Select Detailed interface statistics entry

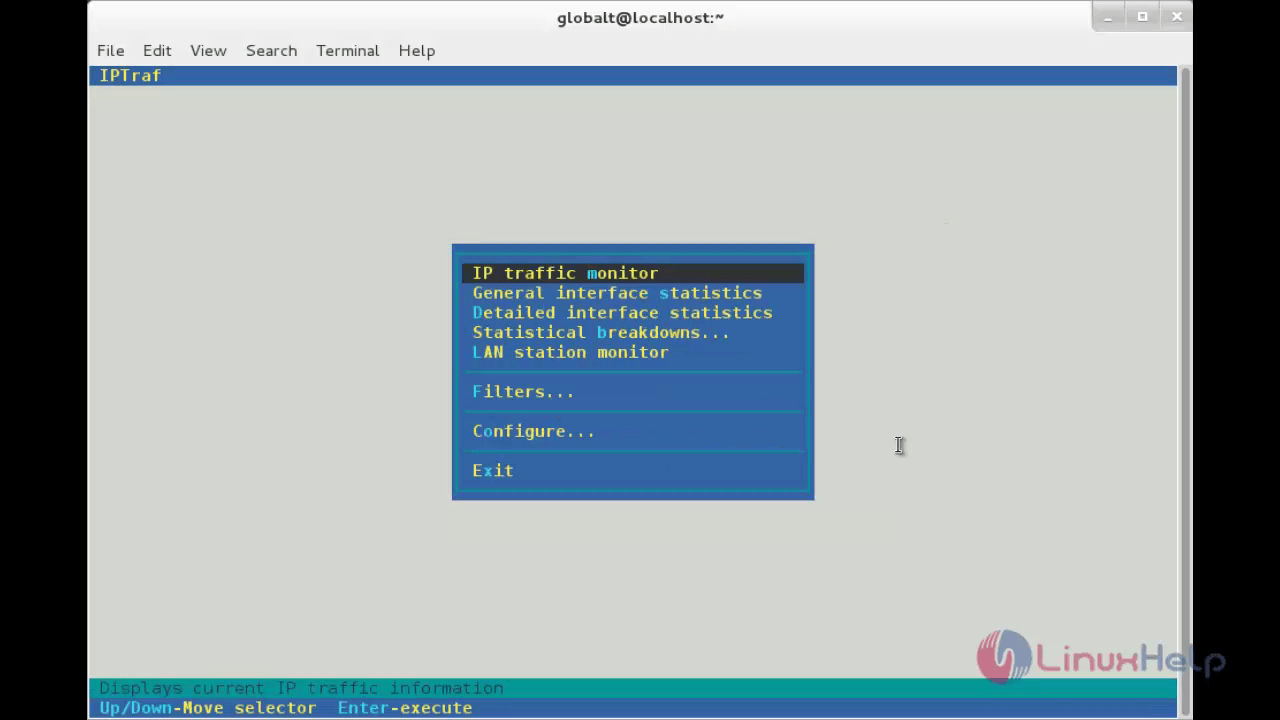coord(633,313)
